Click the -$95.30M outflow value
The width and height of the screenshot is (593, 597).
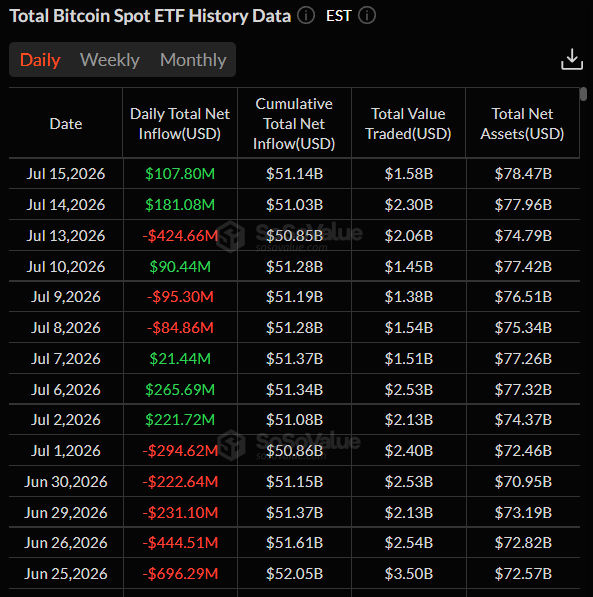(180, 297)
